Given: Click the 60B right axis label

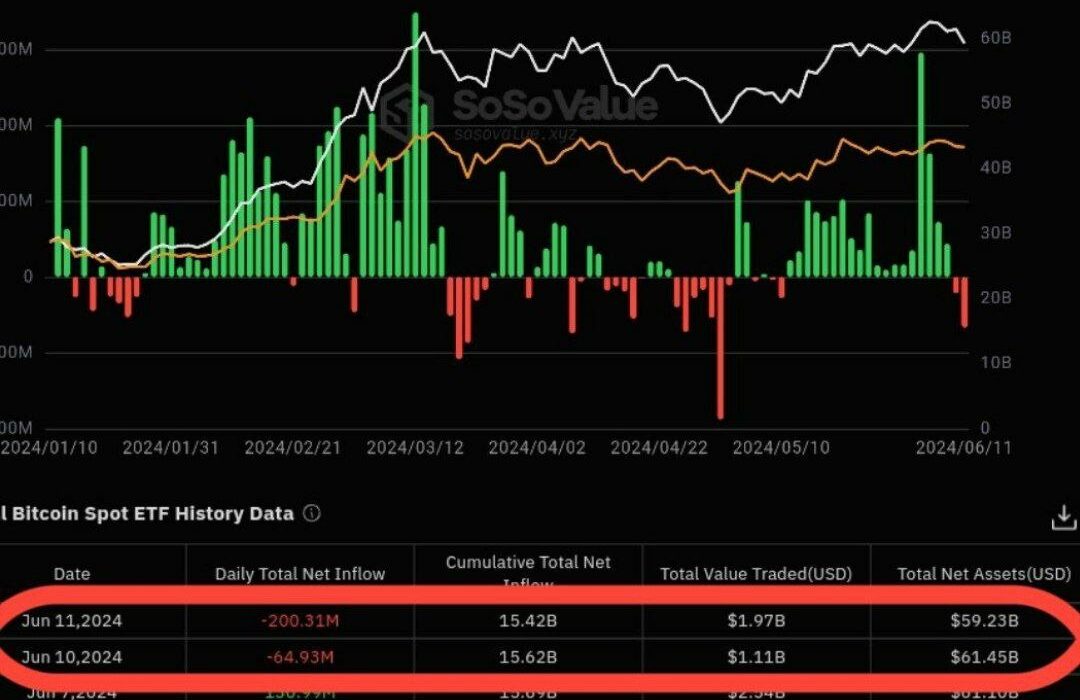Looking at the screenshot, I should tap(995, 38).
